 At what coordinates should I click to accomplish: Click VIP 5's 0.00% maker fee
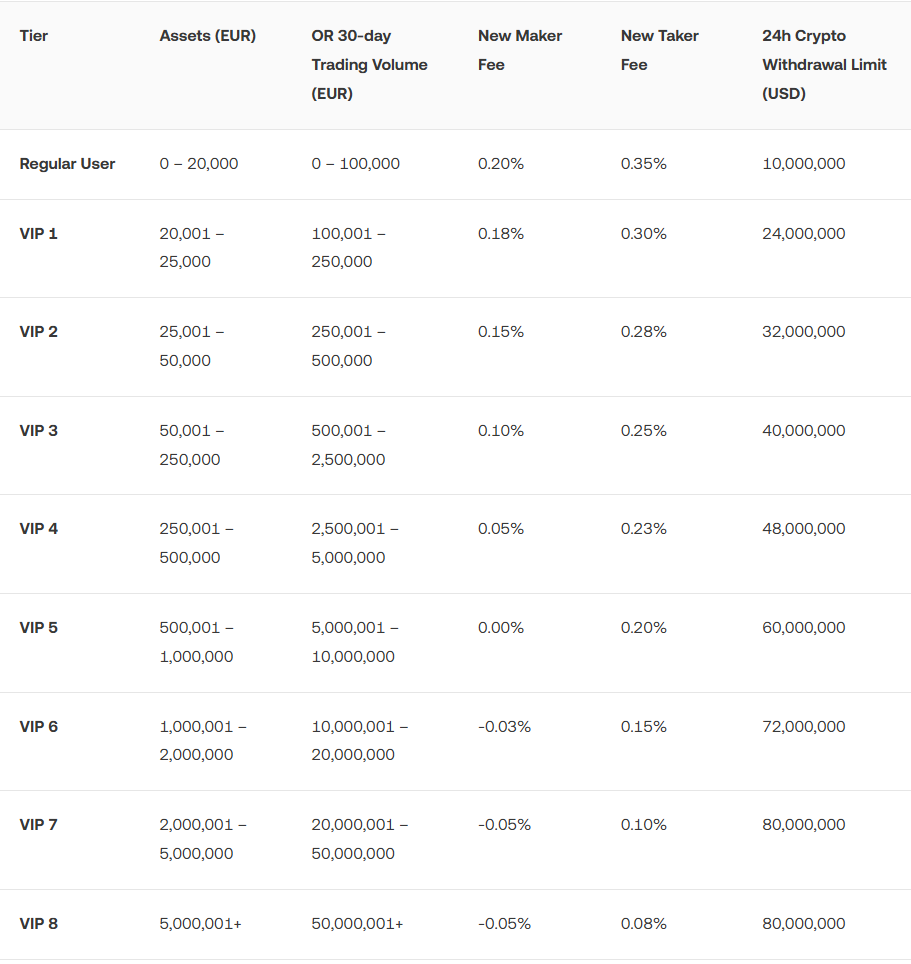click(x=501, y=628)
